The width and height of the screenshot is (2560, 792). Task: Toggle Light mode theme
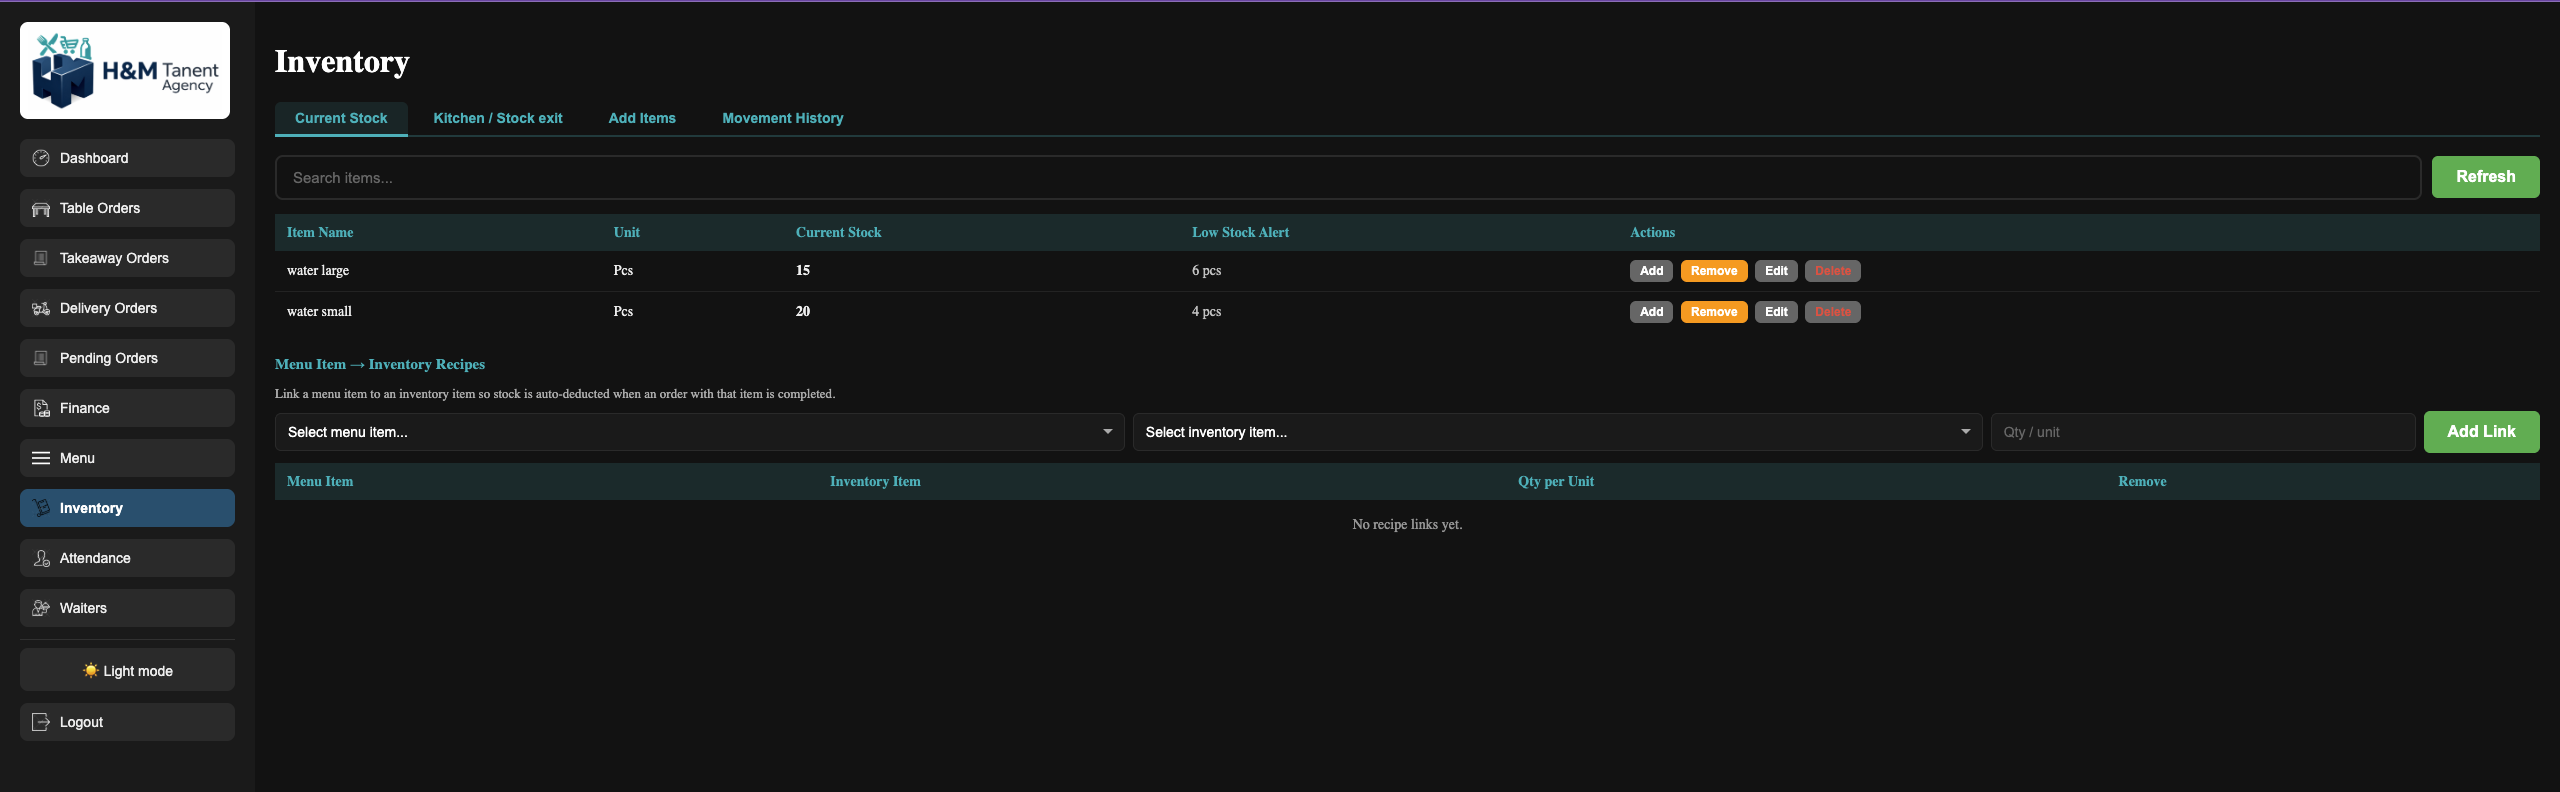click(127, 671)
